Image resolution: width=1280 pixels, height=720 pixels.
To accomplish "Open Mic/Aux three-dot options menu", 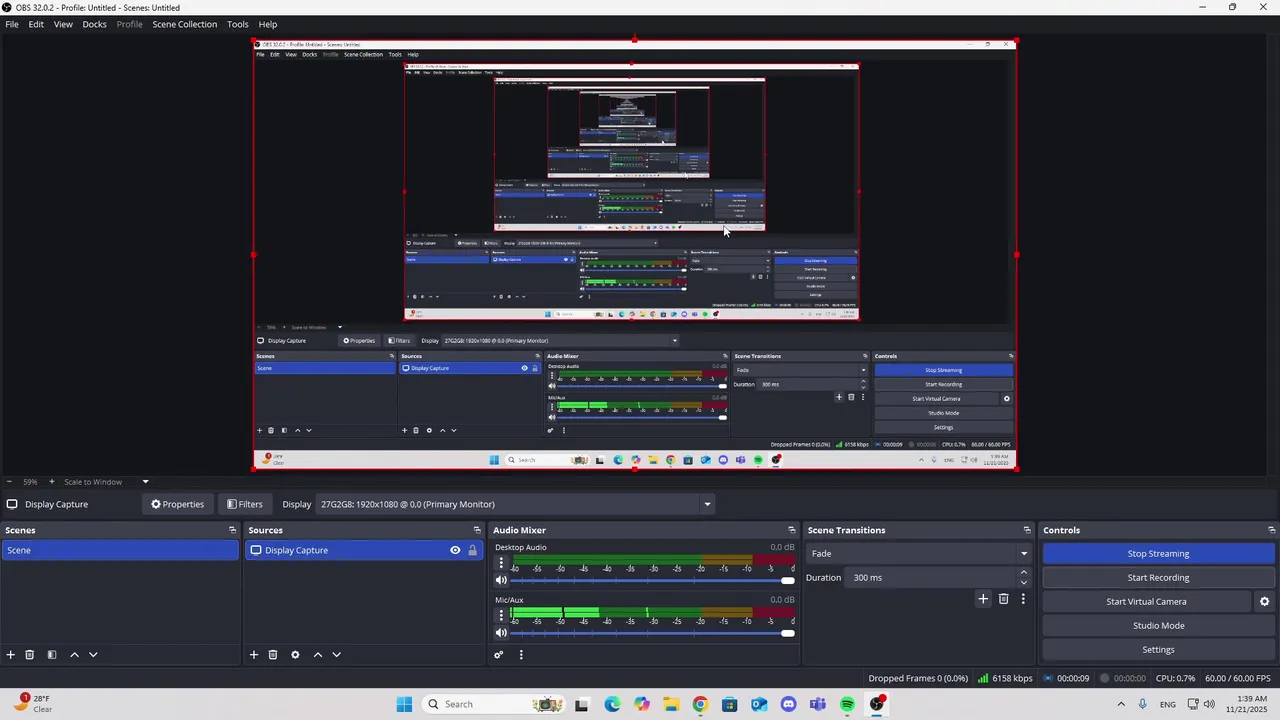I will (501, 616).
